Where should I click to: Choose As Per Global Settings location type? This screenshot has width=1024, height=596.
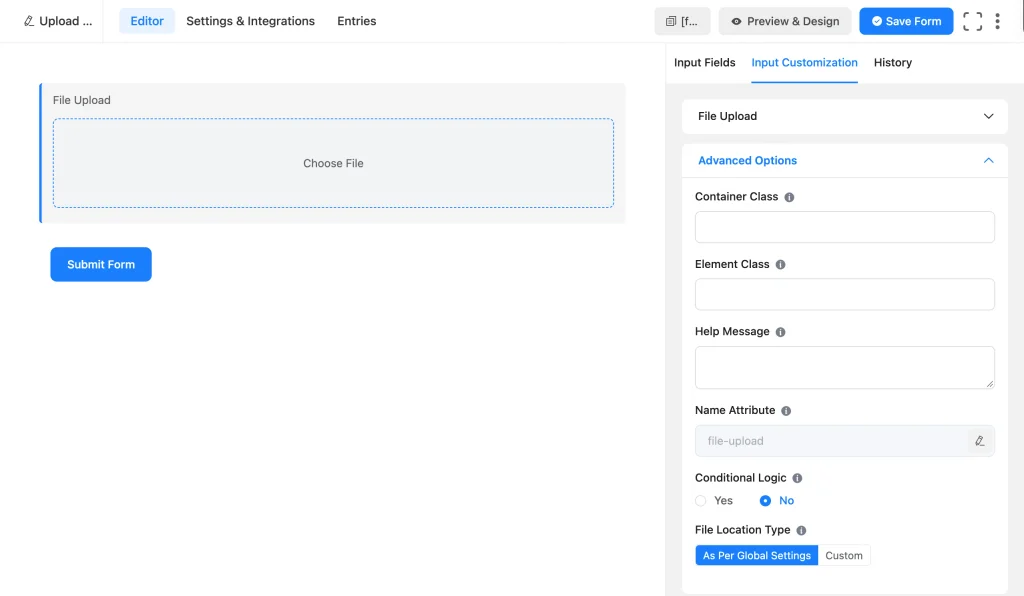(x=756, y=556)
